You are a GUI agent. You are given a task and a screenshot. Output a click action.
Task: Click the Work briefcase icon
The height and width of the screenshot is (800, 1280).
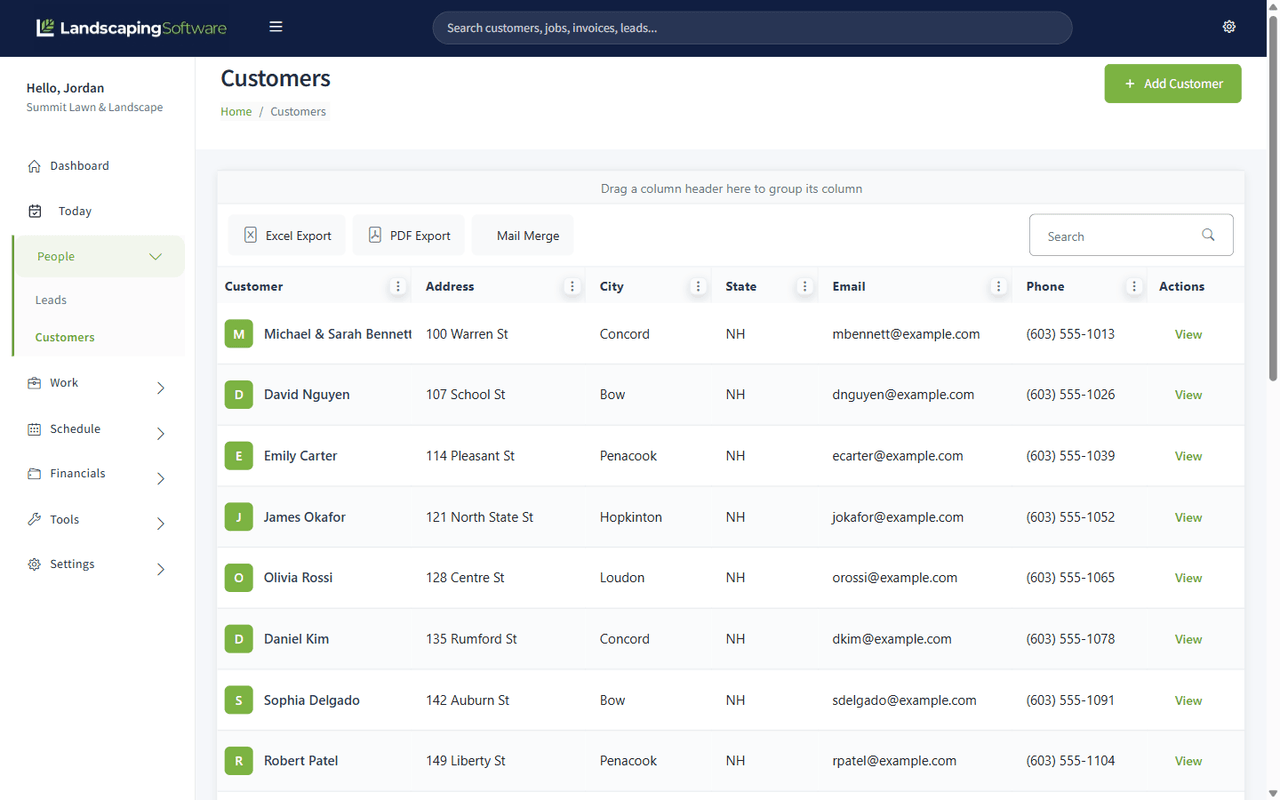(x=34, y=383)
